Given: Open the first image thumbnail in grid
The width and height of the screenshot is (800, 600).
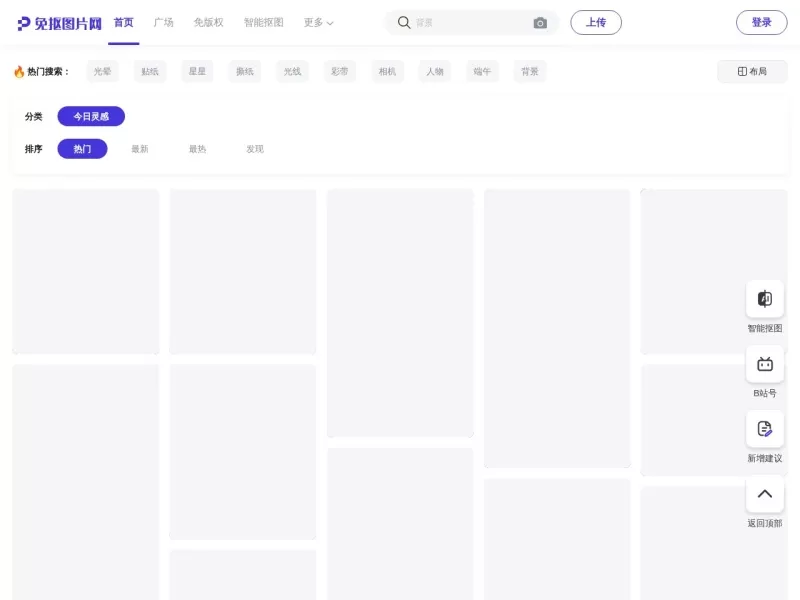Looking at the screenshot, I should (x=85, y=271).
